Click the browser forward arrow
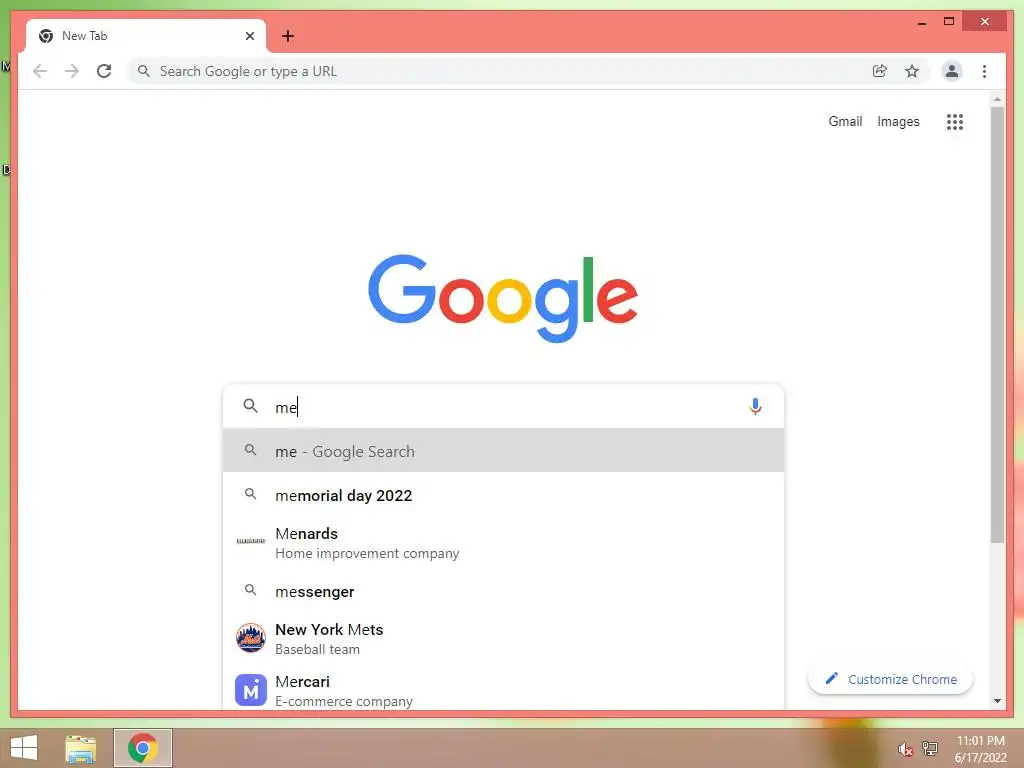1024x768 pixels. coord(72,71)
